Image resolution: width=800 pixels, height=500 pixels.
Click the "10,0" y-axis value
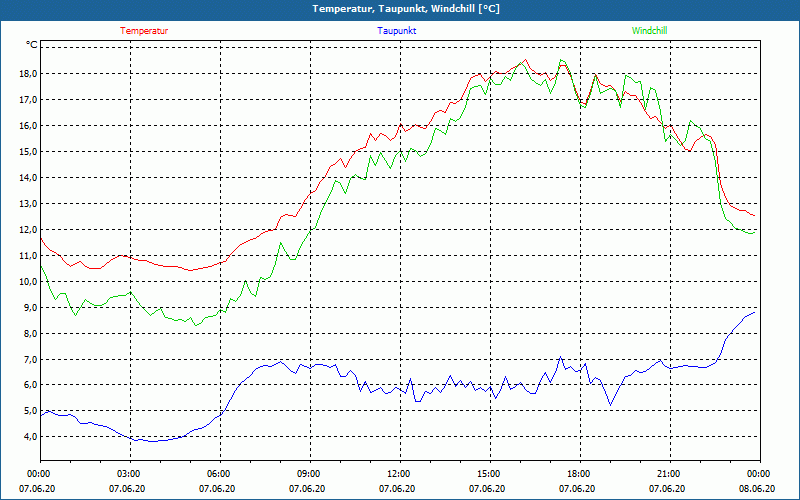coord(28,282)
